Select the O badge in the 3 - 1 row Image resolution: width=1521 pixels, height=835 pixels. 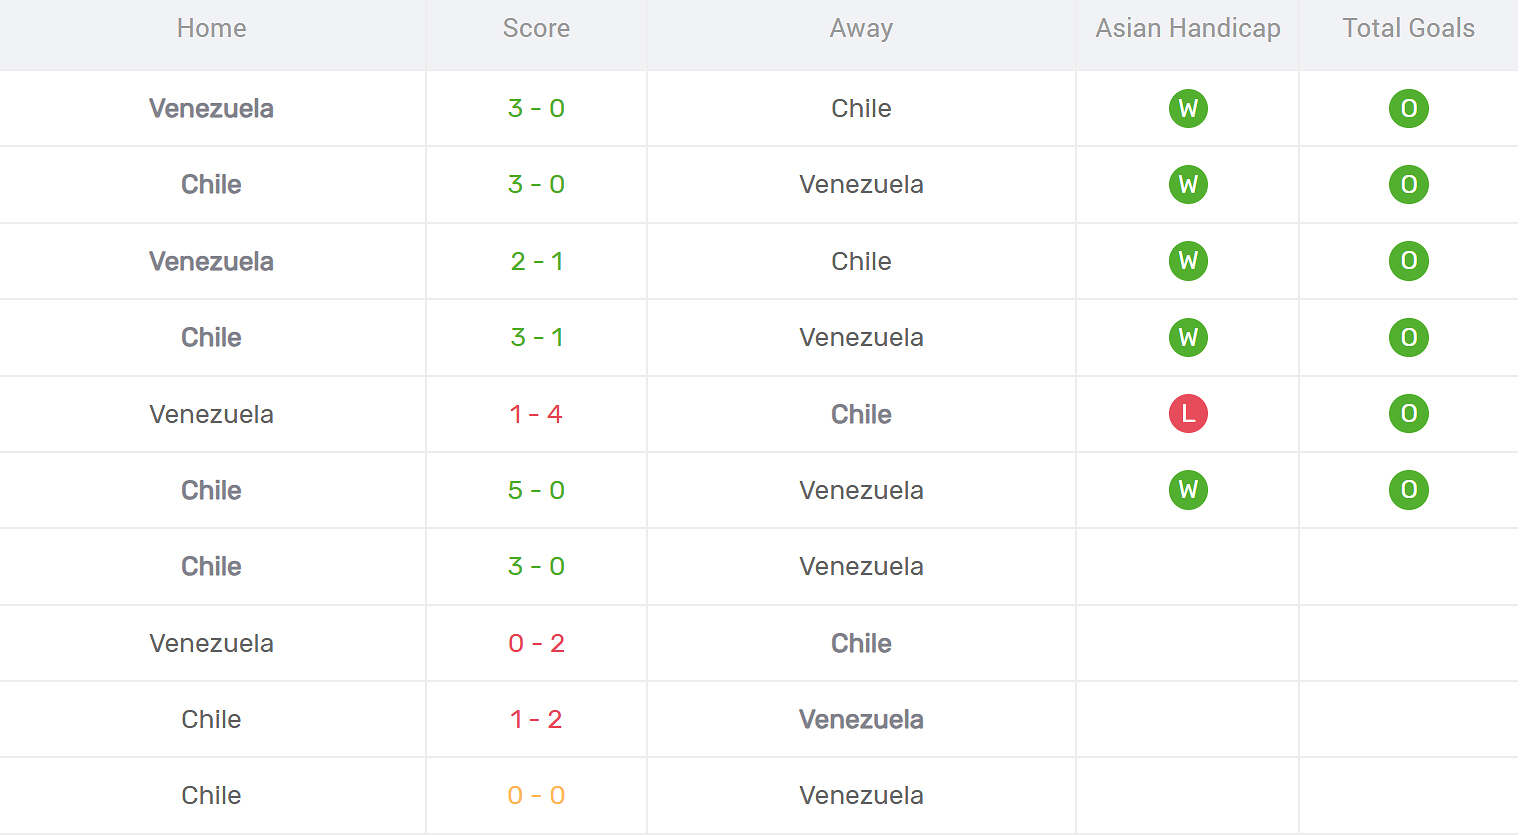[x=1408, y=337]
